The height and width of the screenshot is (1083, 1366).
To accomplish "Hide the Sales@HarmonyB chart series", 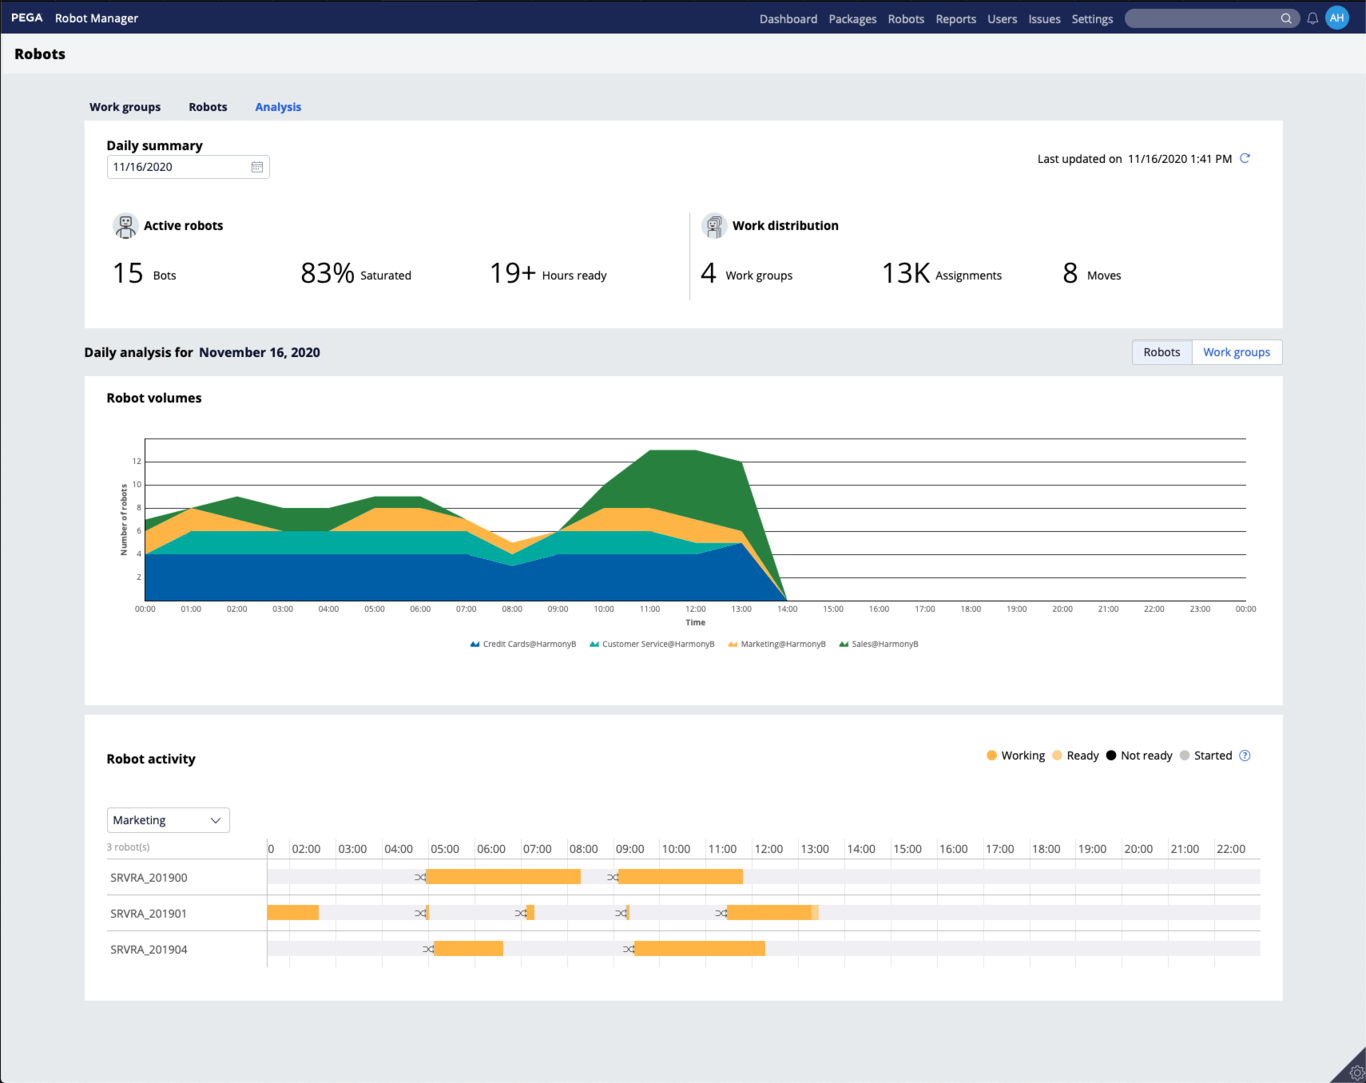I will pyautogui.click(x=877, y=643).
